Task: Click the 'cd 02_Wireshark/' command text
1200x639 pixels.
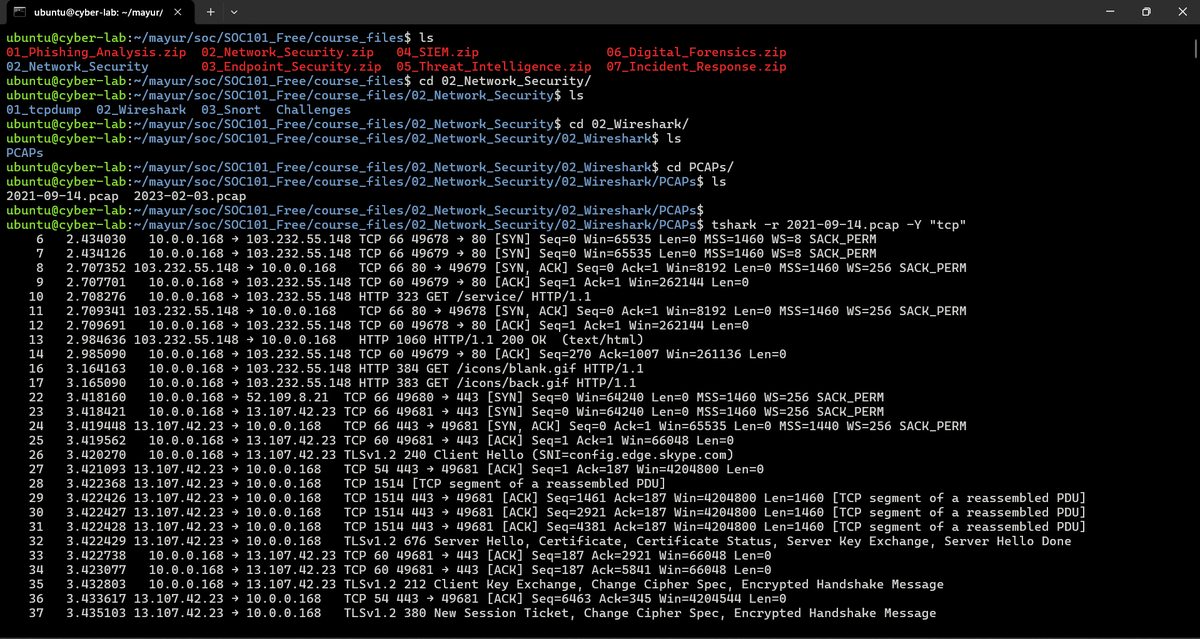Action: pos(629,124)
